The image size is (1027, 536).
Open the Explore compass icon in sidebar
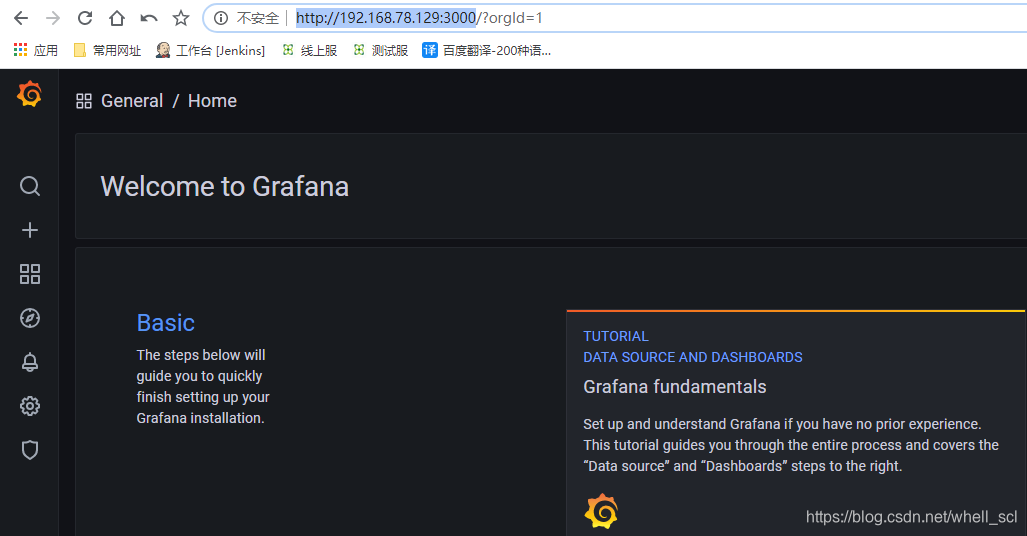(x=29, y=318)
